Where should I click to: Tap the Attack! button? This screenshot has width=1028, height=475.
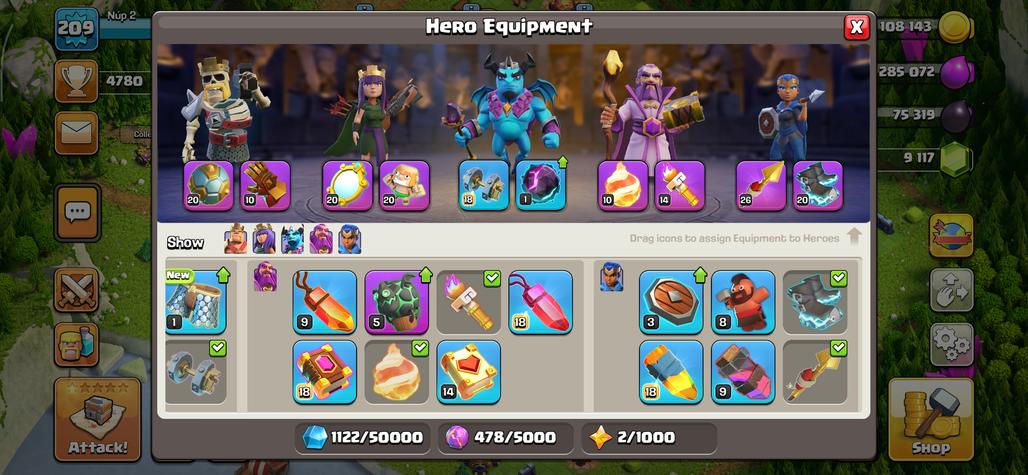point(98,419)
